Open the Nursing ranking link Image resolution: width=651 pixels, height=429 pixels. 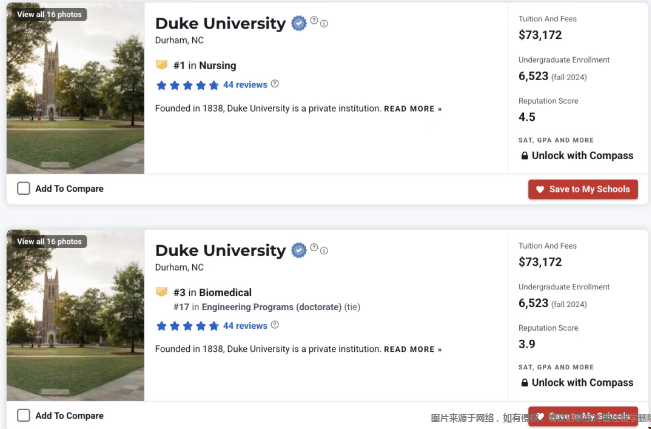(218, 66)
